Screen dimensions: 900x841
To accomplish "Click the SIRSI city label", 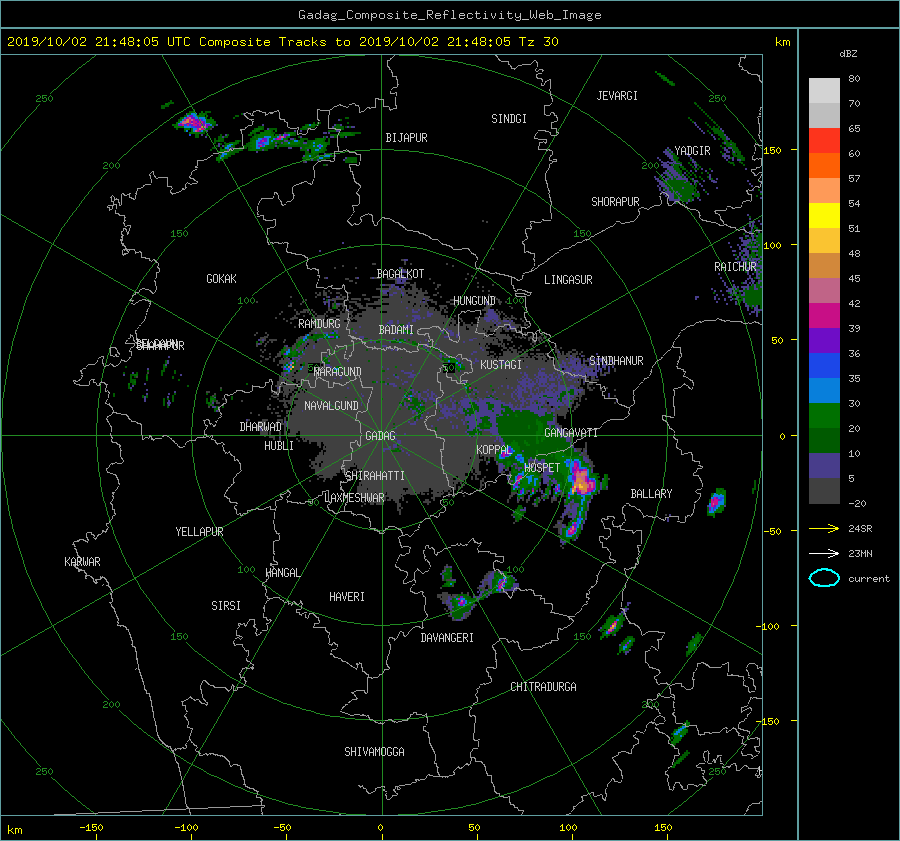I will coord(226,606).
